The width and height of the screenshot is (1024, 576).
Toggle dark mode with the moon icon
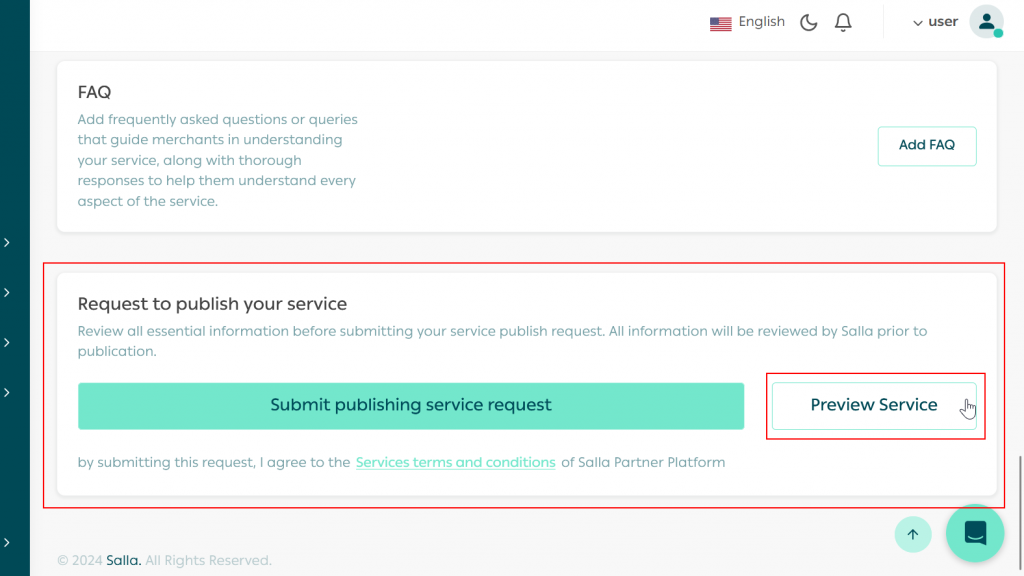coord(809,22)
